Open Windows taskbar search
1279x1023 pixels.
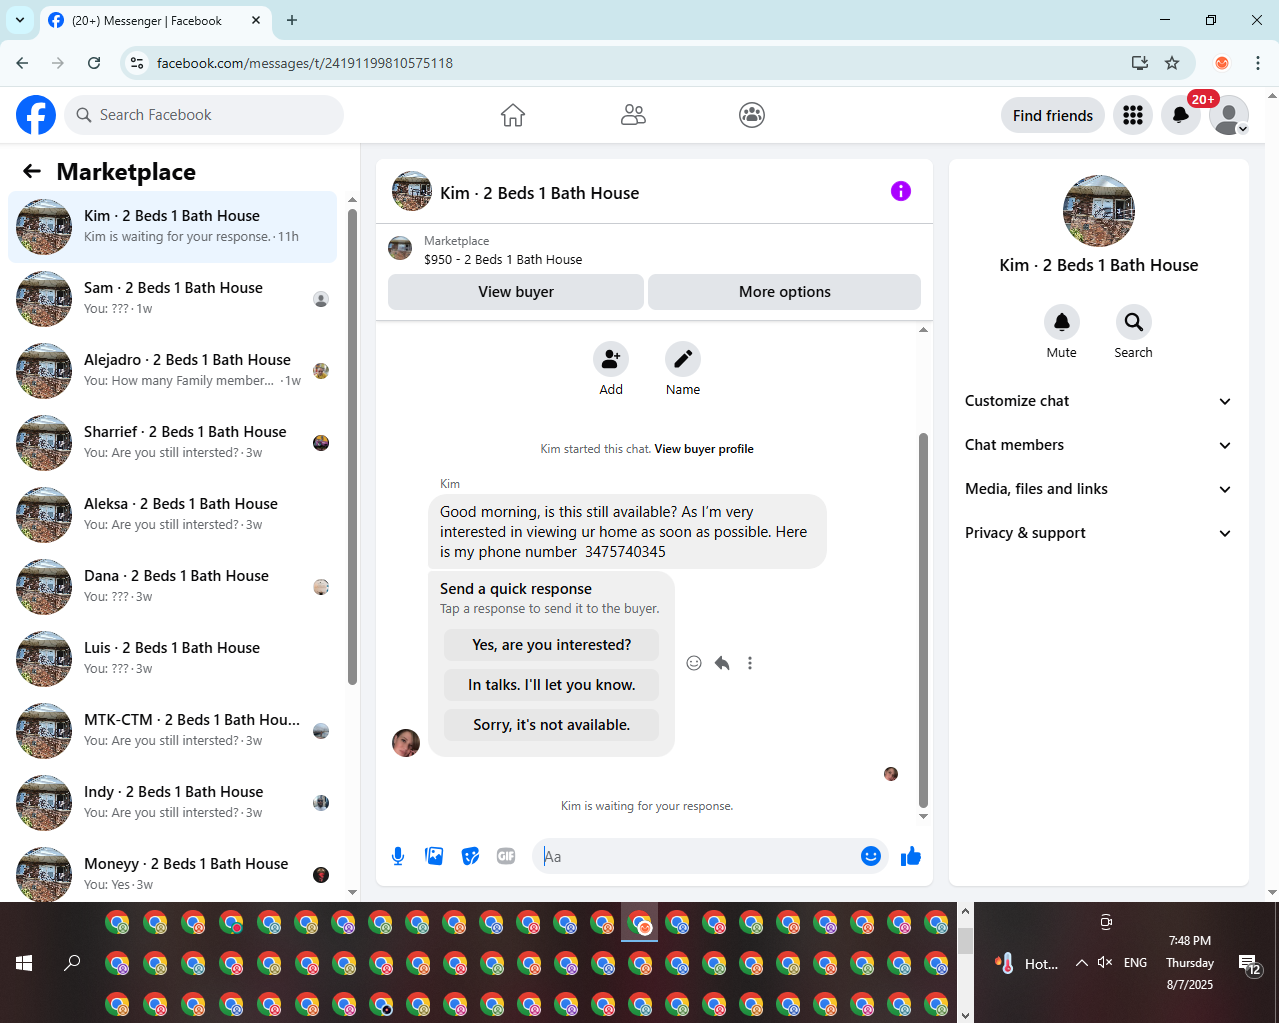click(72, 963)
